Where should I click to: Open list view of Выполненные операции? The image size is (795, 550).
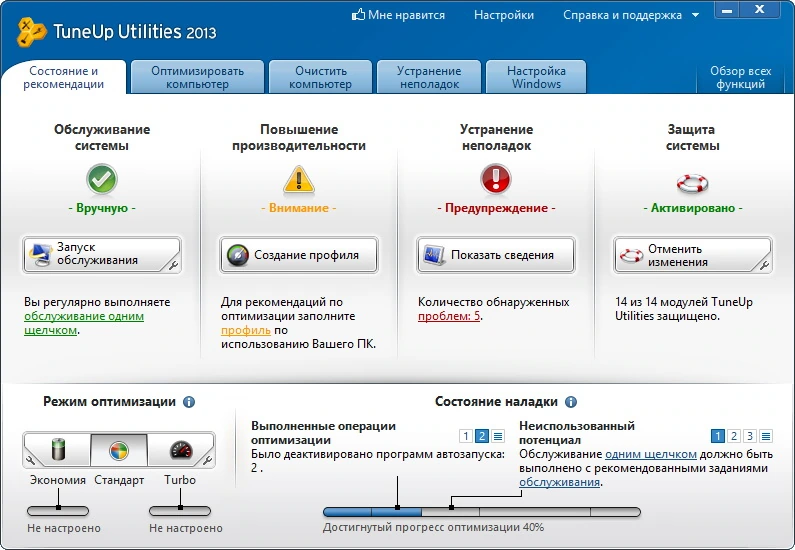pyautogui.click(x=498, y=436)
